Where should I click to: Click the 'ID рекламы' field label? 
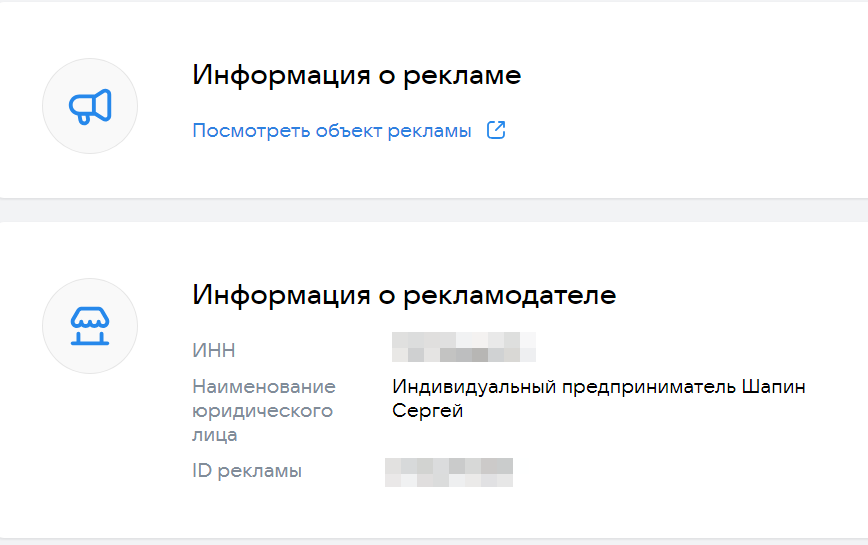coord(246,471)
